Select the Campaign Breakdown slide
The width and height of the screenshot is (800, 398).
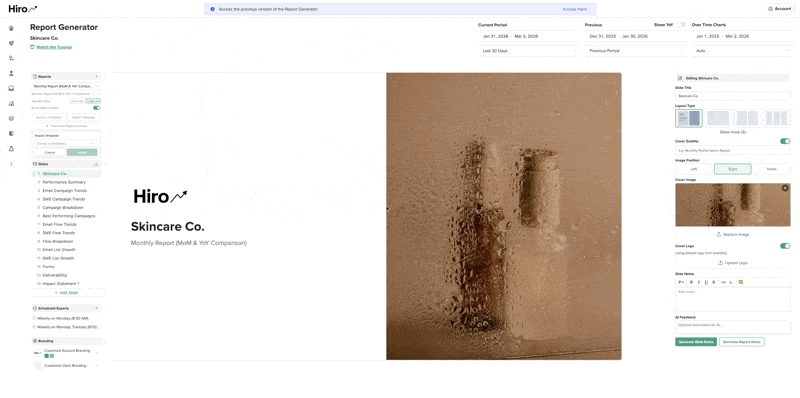(63, 207)
